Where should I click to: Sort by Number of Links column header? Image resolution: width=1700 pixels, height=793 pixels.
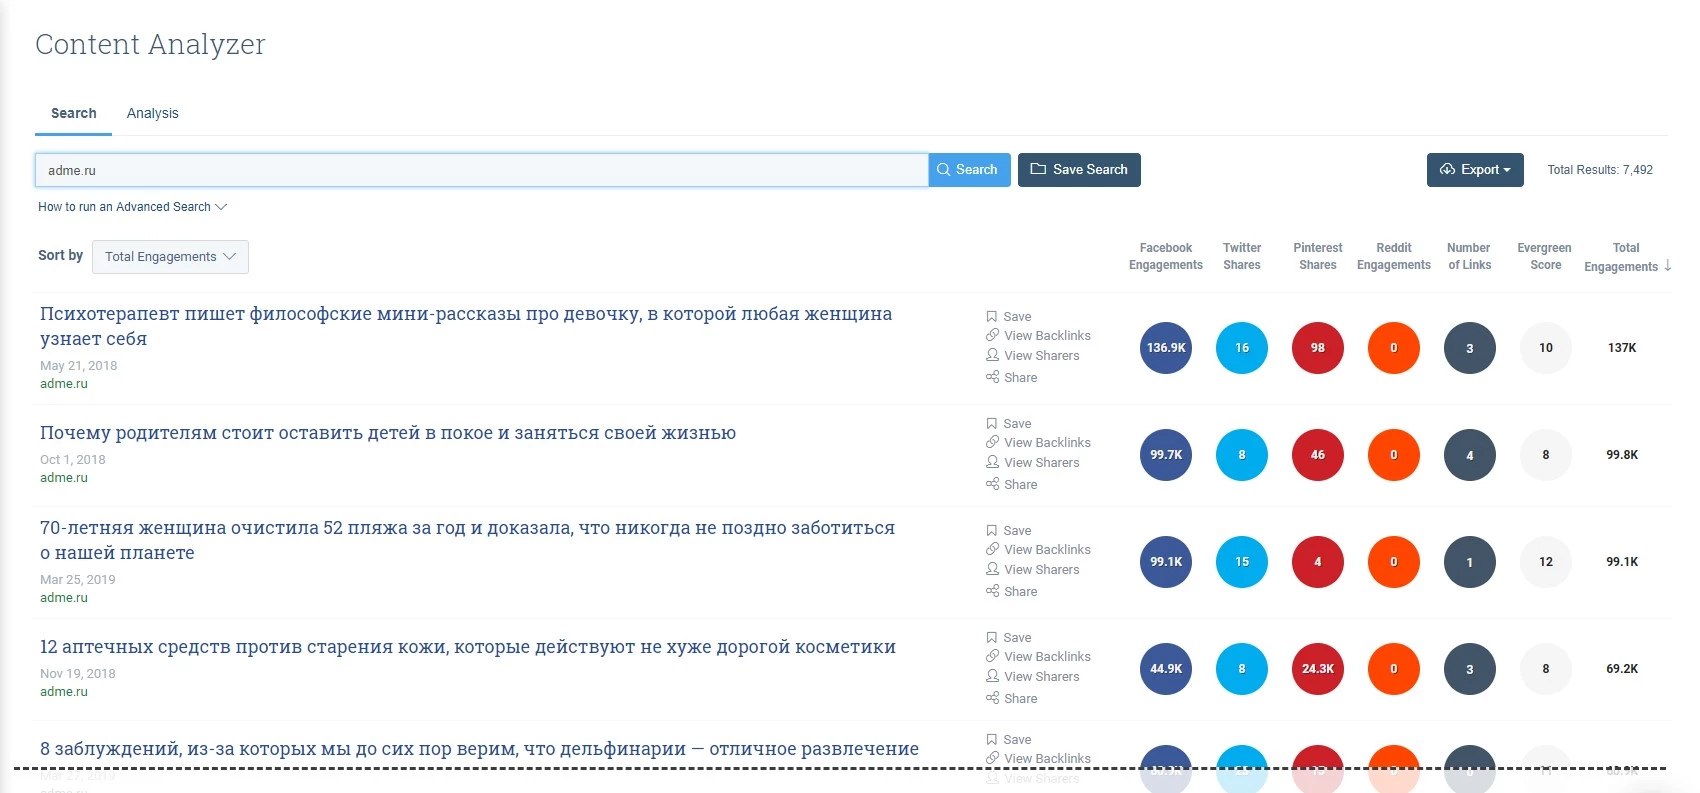click(x=1469, y=256)
